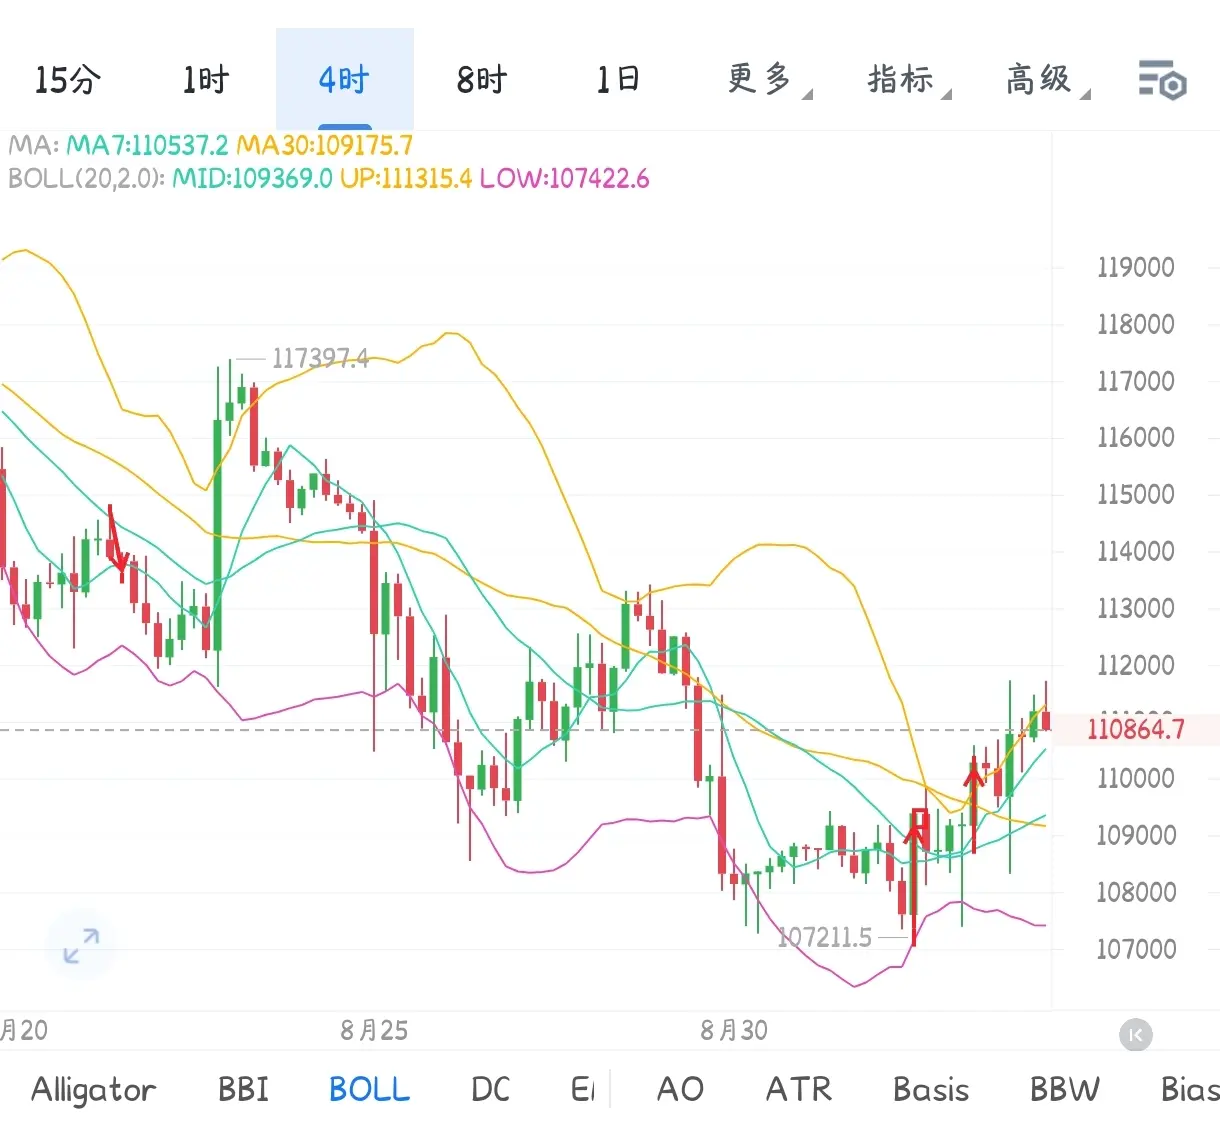The width and height of the screenshot is (1220, 1129).
Task: Enable the AO sub-indicator
Action: [681, 1089]
